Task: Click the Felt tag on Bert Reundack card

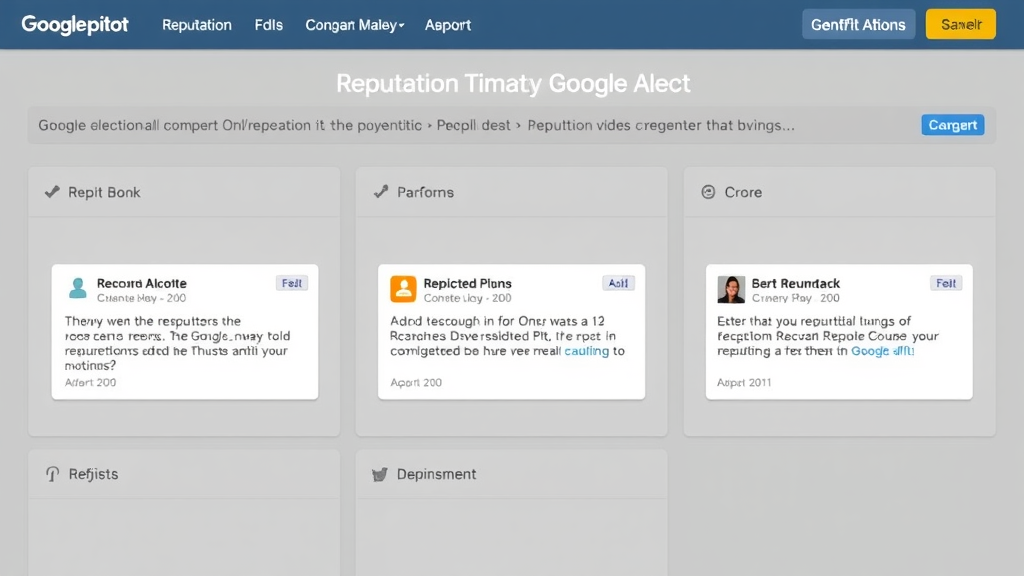Action: tap(946, 283)
